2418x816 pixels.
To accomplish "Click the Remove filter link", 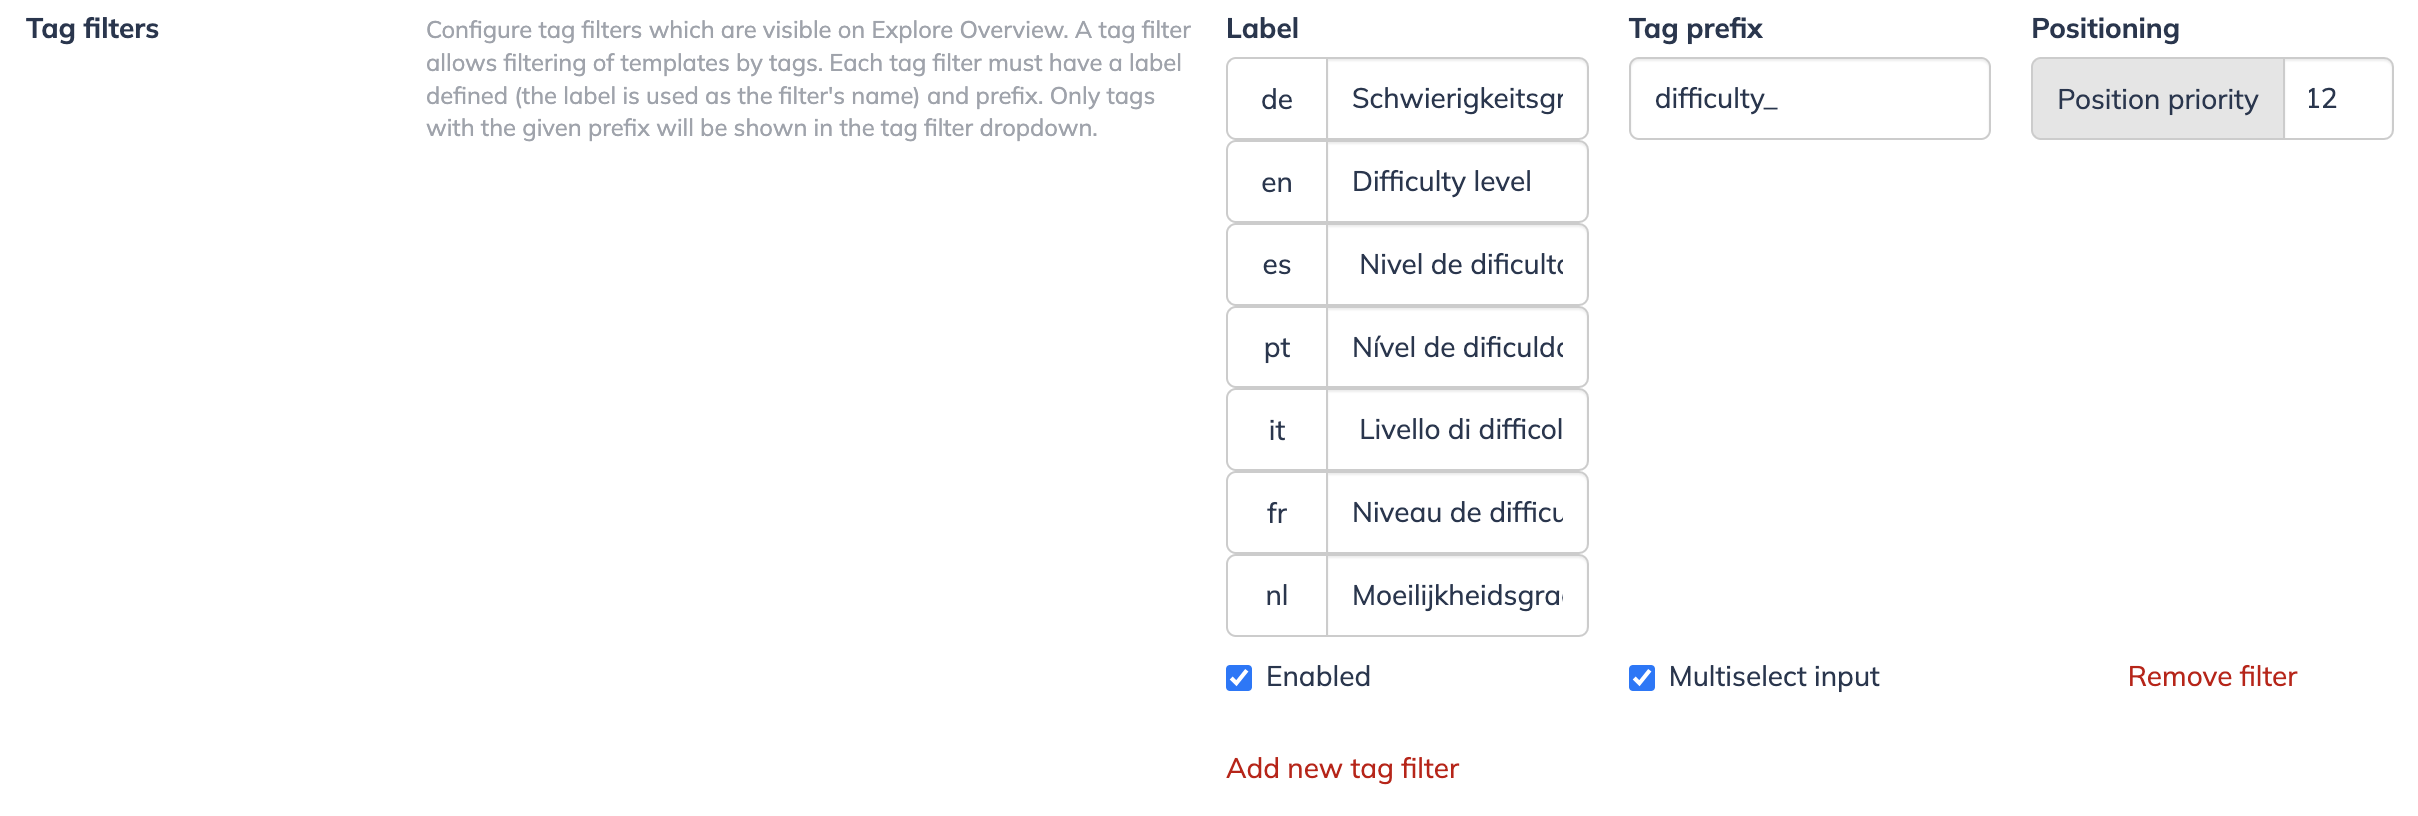I will (x=2212, y=677).
